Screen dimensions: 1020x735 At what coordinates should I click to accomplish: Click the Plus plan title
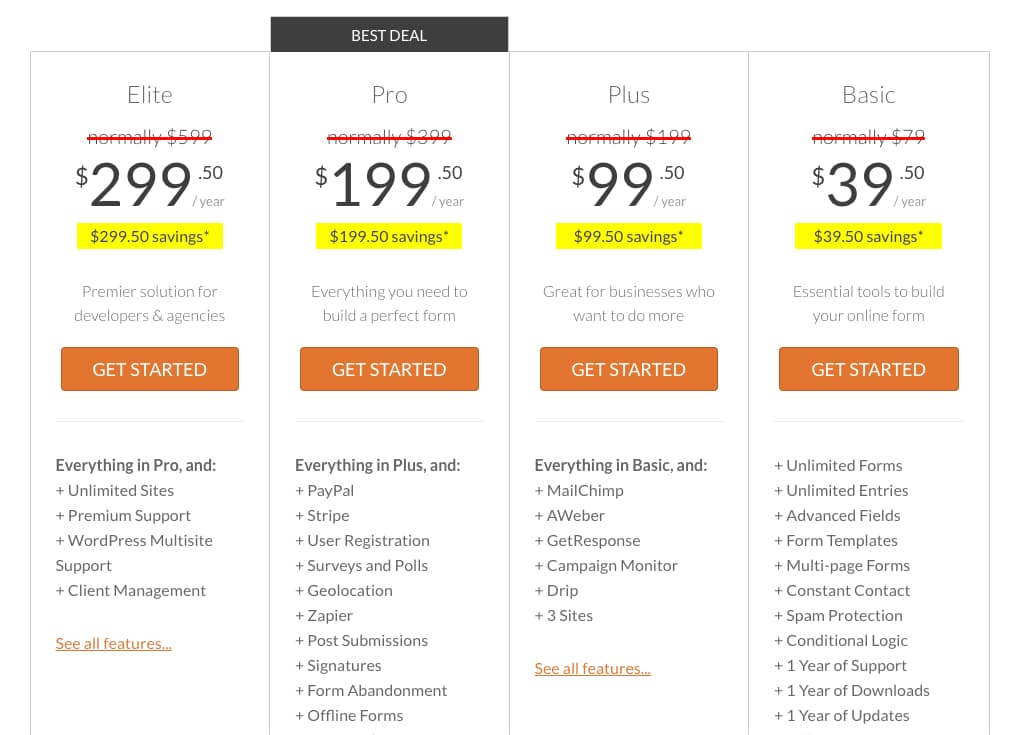click(x=628, y=94)
